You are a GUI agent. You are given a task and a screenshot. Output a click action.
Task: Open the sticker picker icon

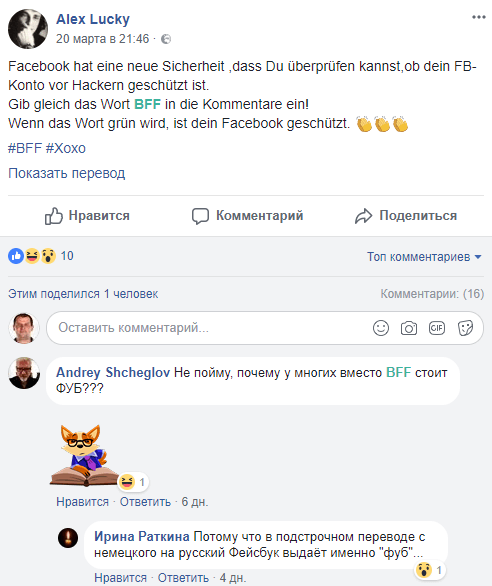click(x=465, y=328)
